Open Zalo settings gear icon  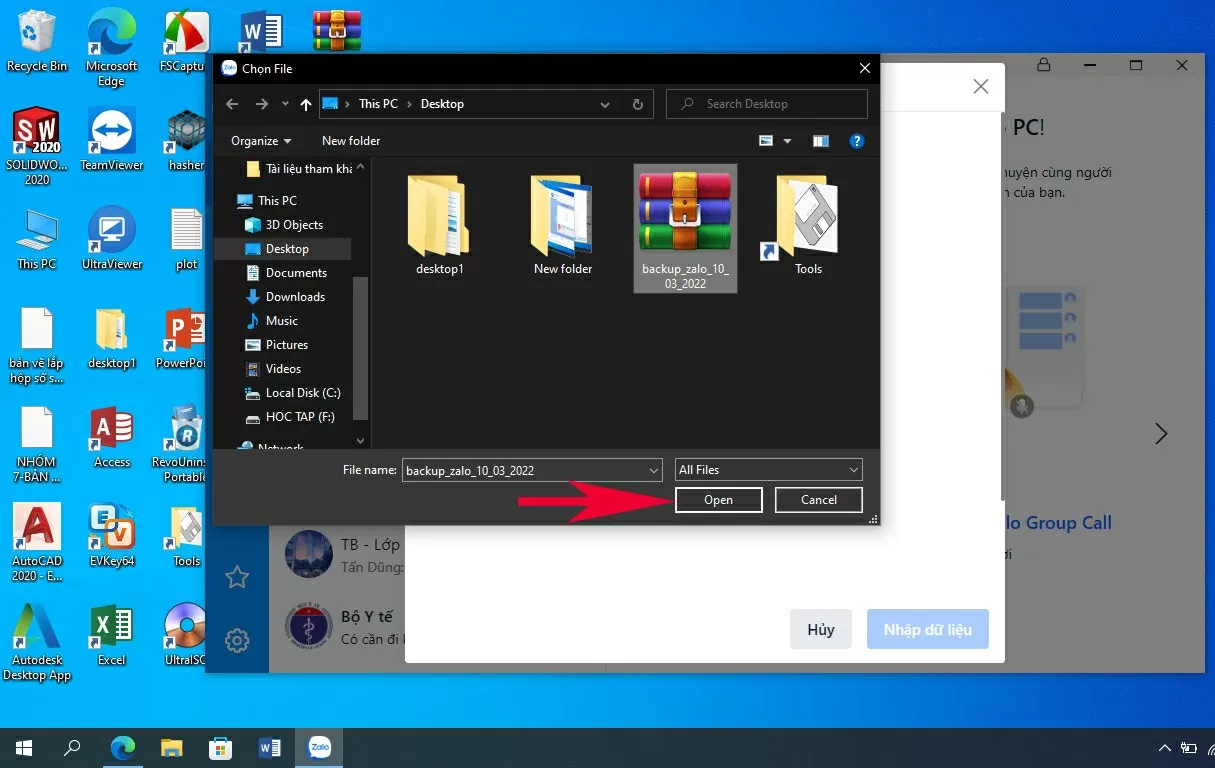pos(237,640)
